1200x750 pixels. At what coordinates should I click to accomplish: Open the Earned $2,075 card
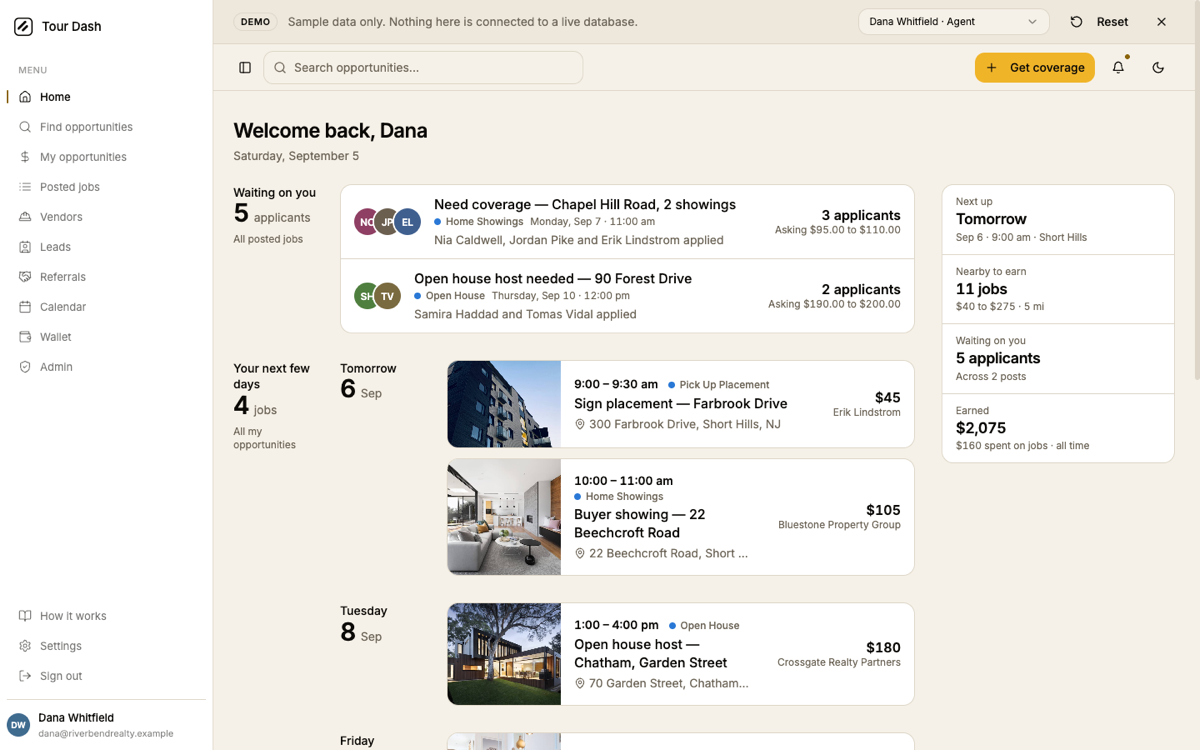[1058, 428]
